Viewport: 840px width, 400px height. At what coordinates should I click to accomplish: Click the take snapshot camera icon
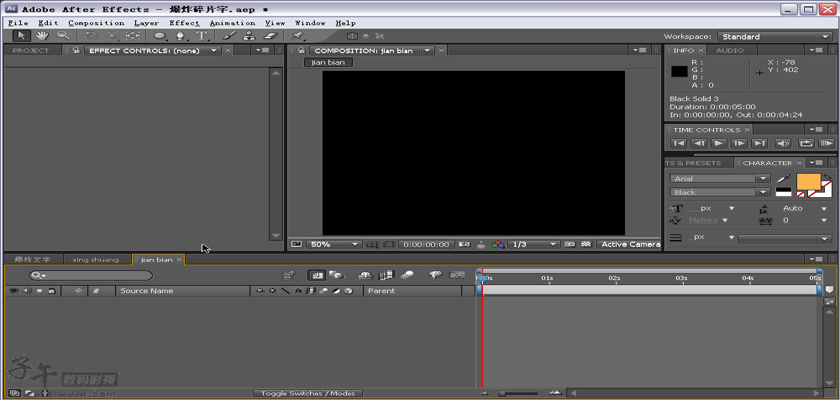click(464, 244)
